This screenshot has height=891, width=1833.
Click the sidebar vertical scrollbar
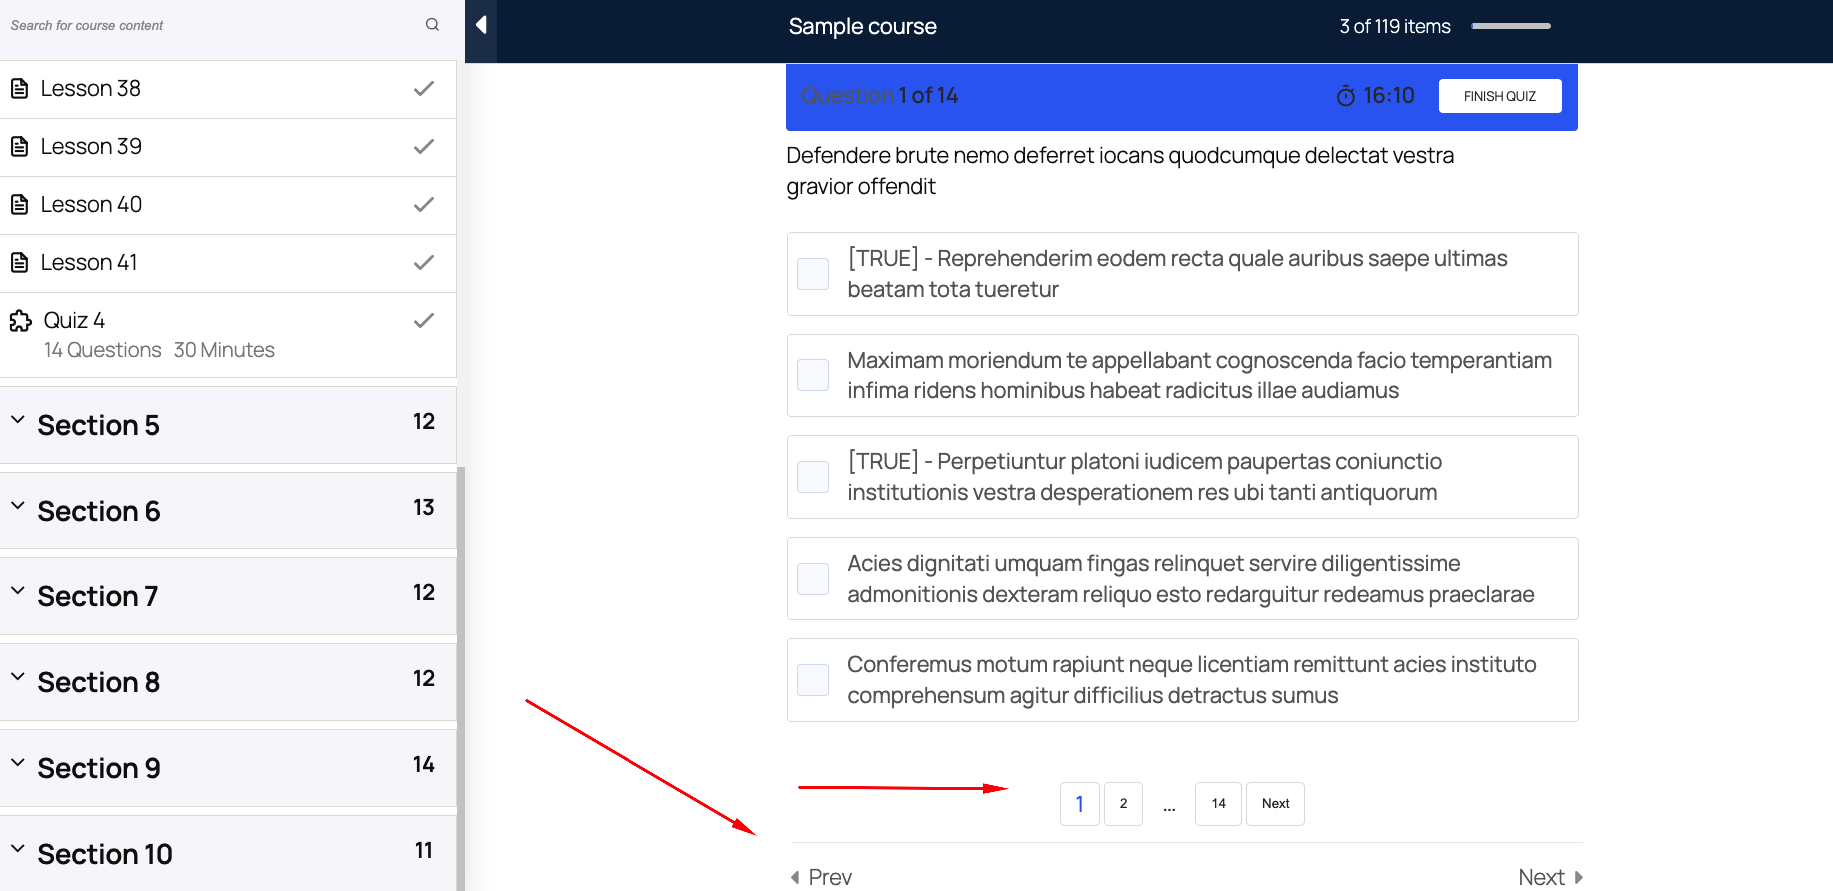click(461, 678)
